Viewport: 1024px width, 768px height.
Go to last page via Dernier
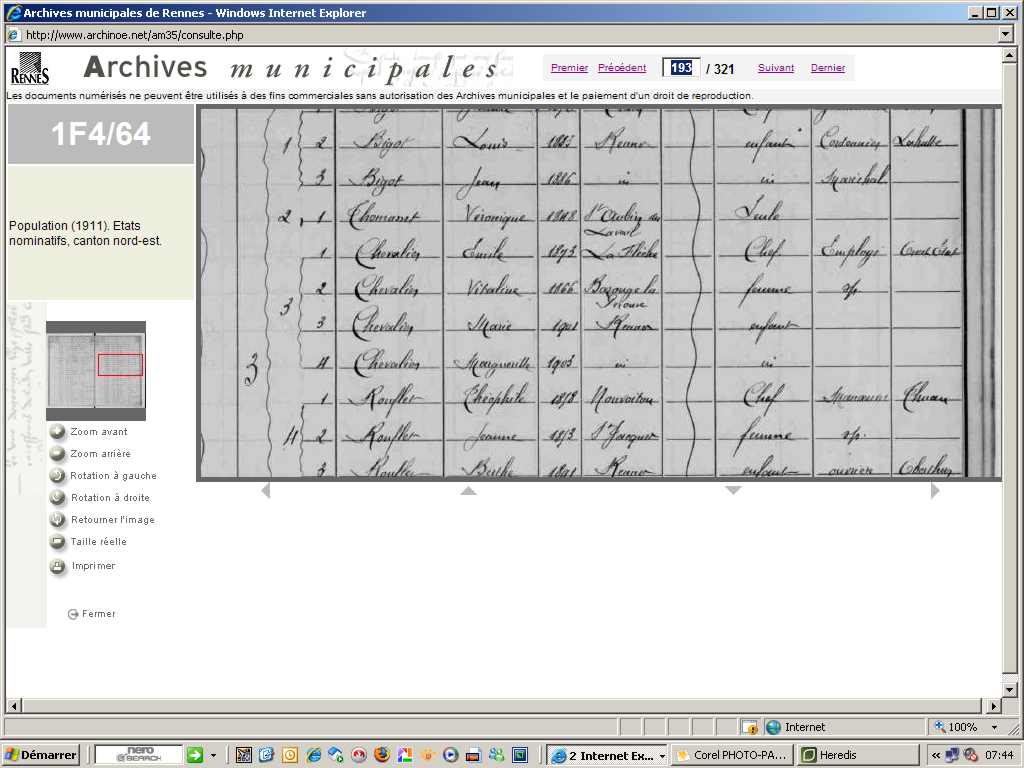(828, 68)
